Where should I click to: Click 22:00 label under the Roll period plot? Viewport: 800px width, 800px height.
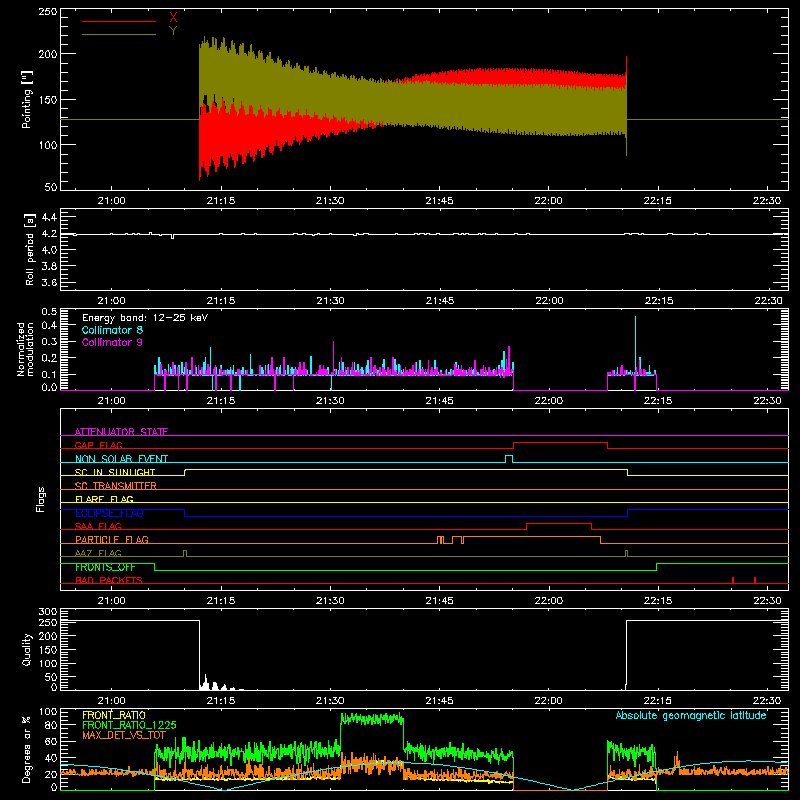pyautogui.click(x=549, y=301)
